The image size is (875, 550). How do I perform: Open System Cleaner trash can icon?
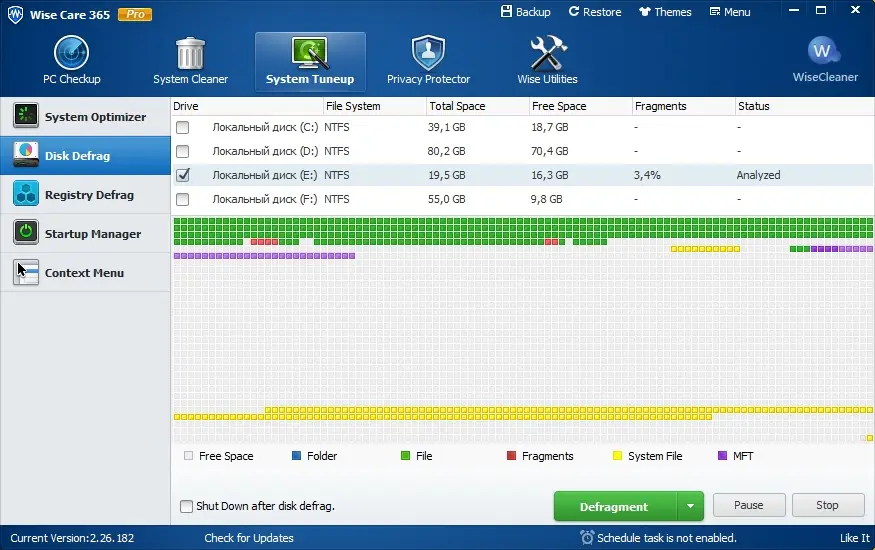point(190,54)
